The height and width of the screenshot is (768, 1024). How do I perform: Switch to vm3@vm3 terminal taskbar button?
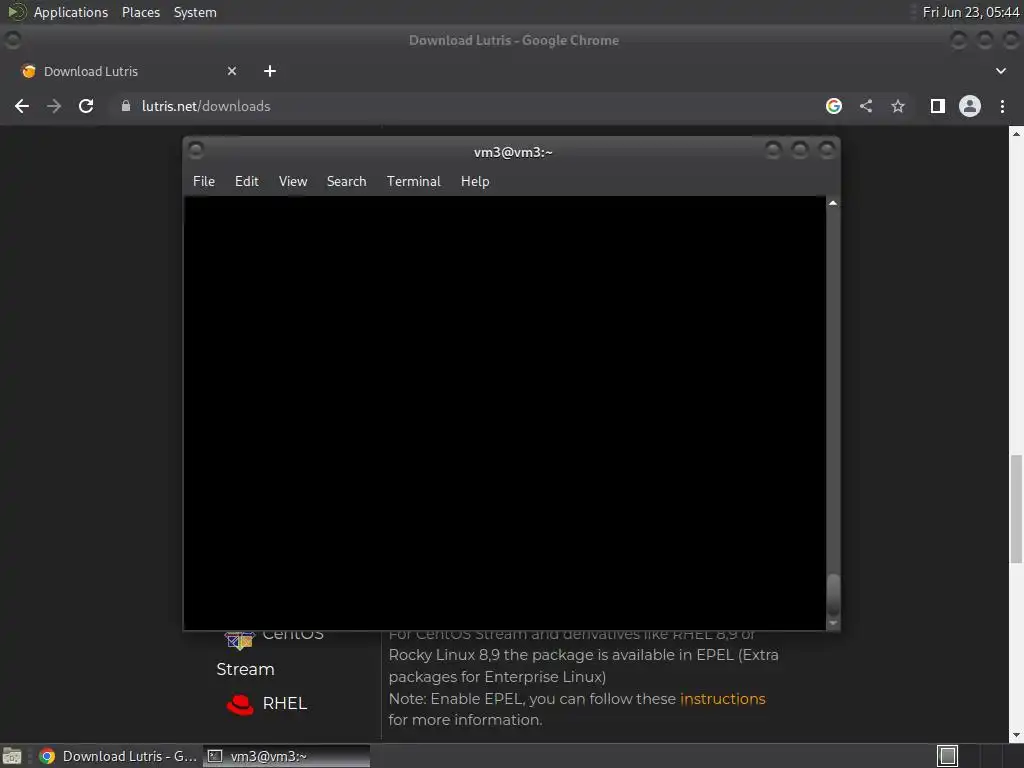click(x=286, y=756)
